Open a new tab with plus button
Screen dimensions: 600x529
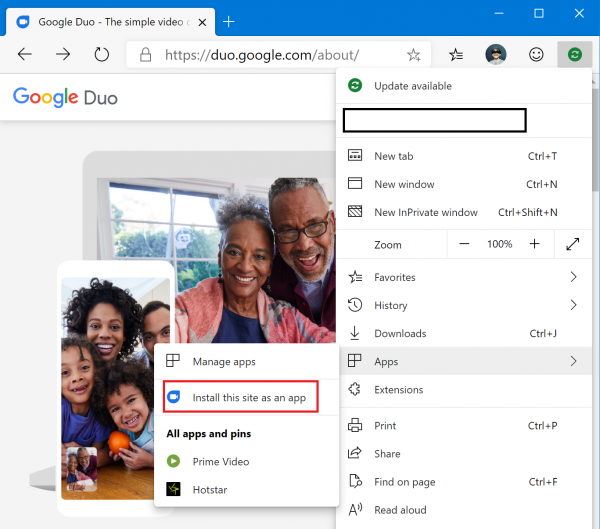point(228,21)
